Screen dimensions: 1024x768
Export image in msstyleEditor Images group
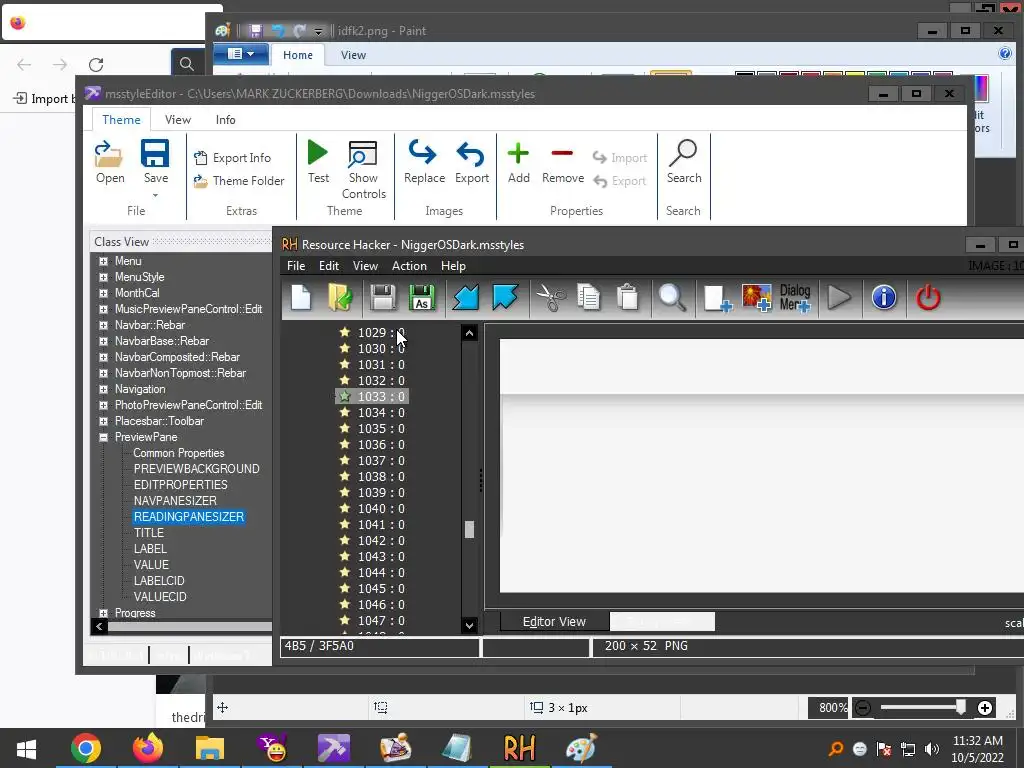coord(472,162)
